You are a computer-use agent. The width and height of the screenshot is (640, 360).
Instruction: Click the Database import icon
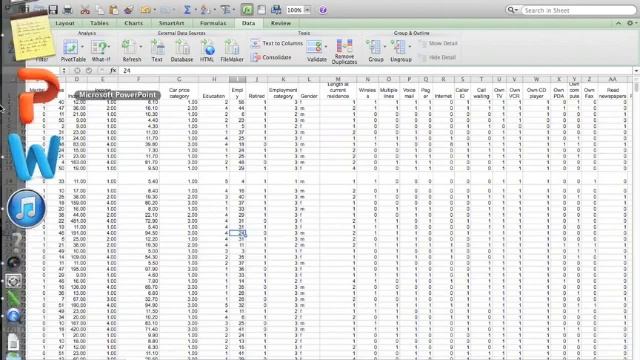point(182,47)
